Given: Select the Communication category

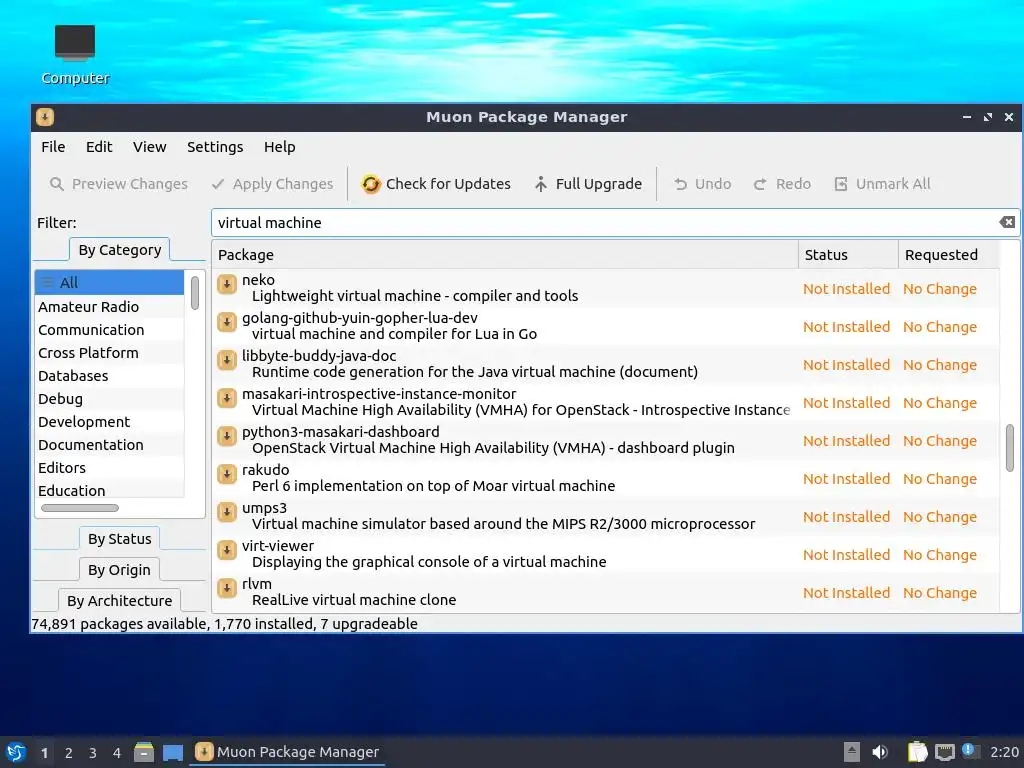Looking at the screenshot, I should (109, 330).
